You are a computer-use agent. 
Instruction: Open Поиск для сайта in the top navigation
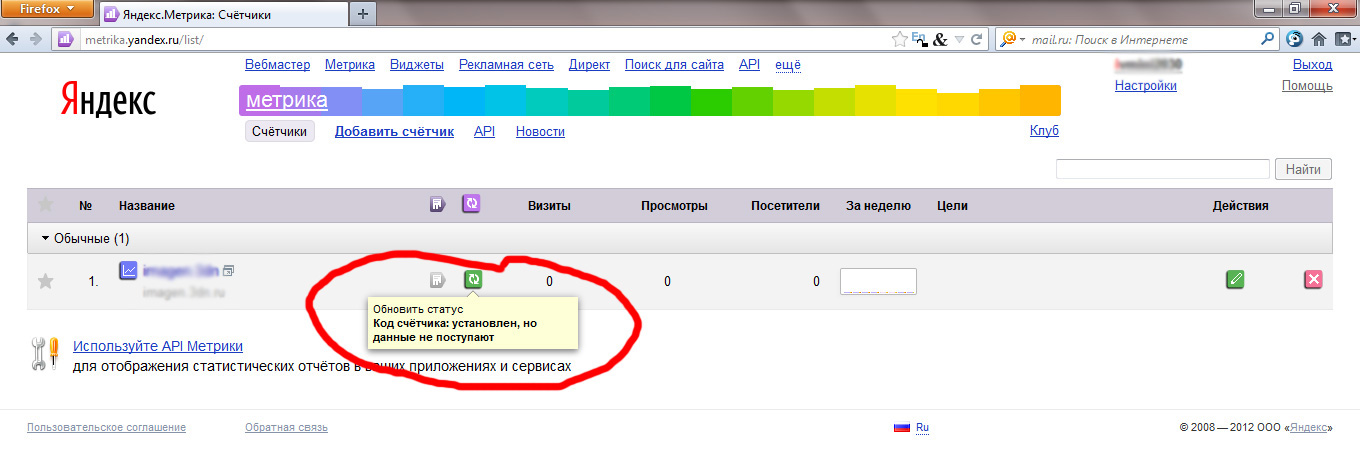click(x=674, y=64)
